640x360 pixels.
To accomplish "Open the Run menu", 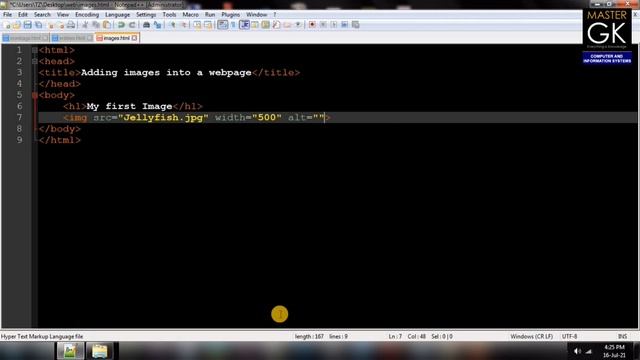I will click(210, 15).
